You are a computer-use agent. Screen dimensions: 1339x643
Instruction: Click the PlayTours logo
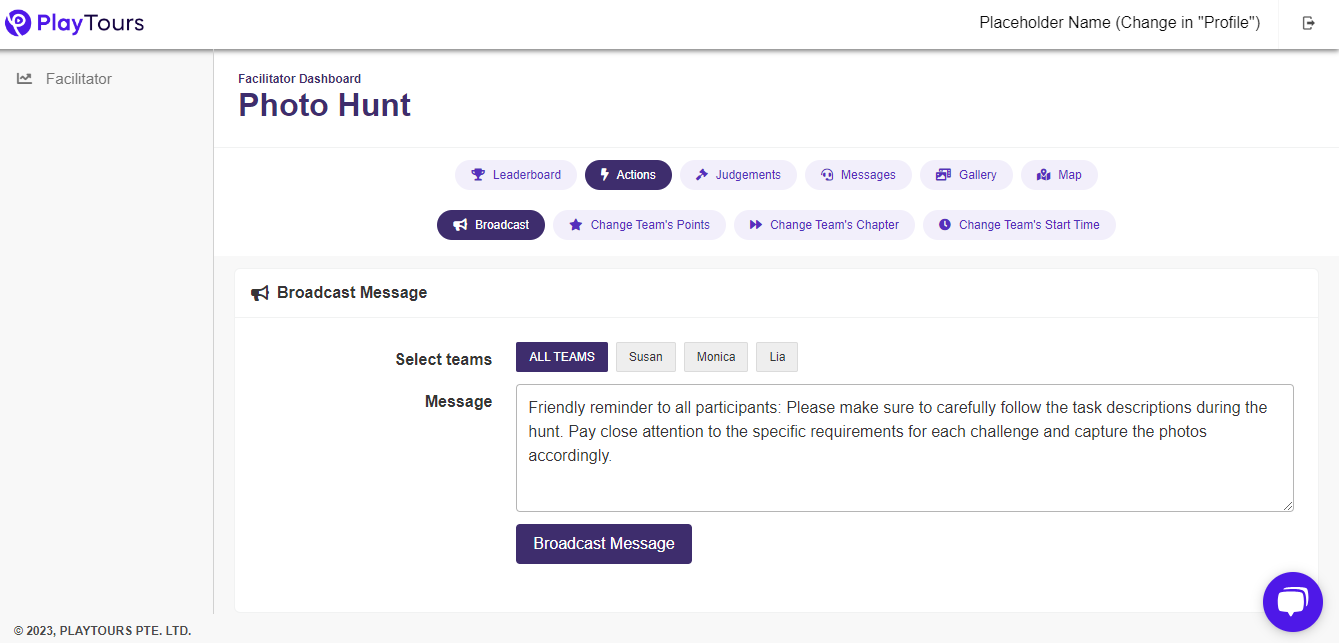point(74,21)
